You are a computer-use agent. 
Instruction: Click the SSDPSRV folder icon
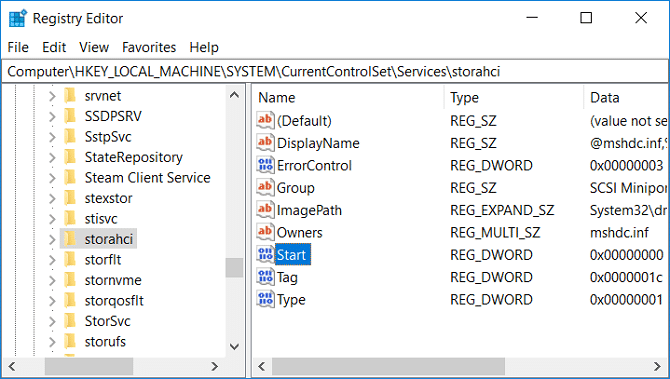tap(70, 116)
